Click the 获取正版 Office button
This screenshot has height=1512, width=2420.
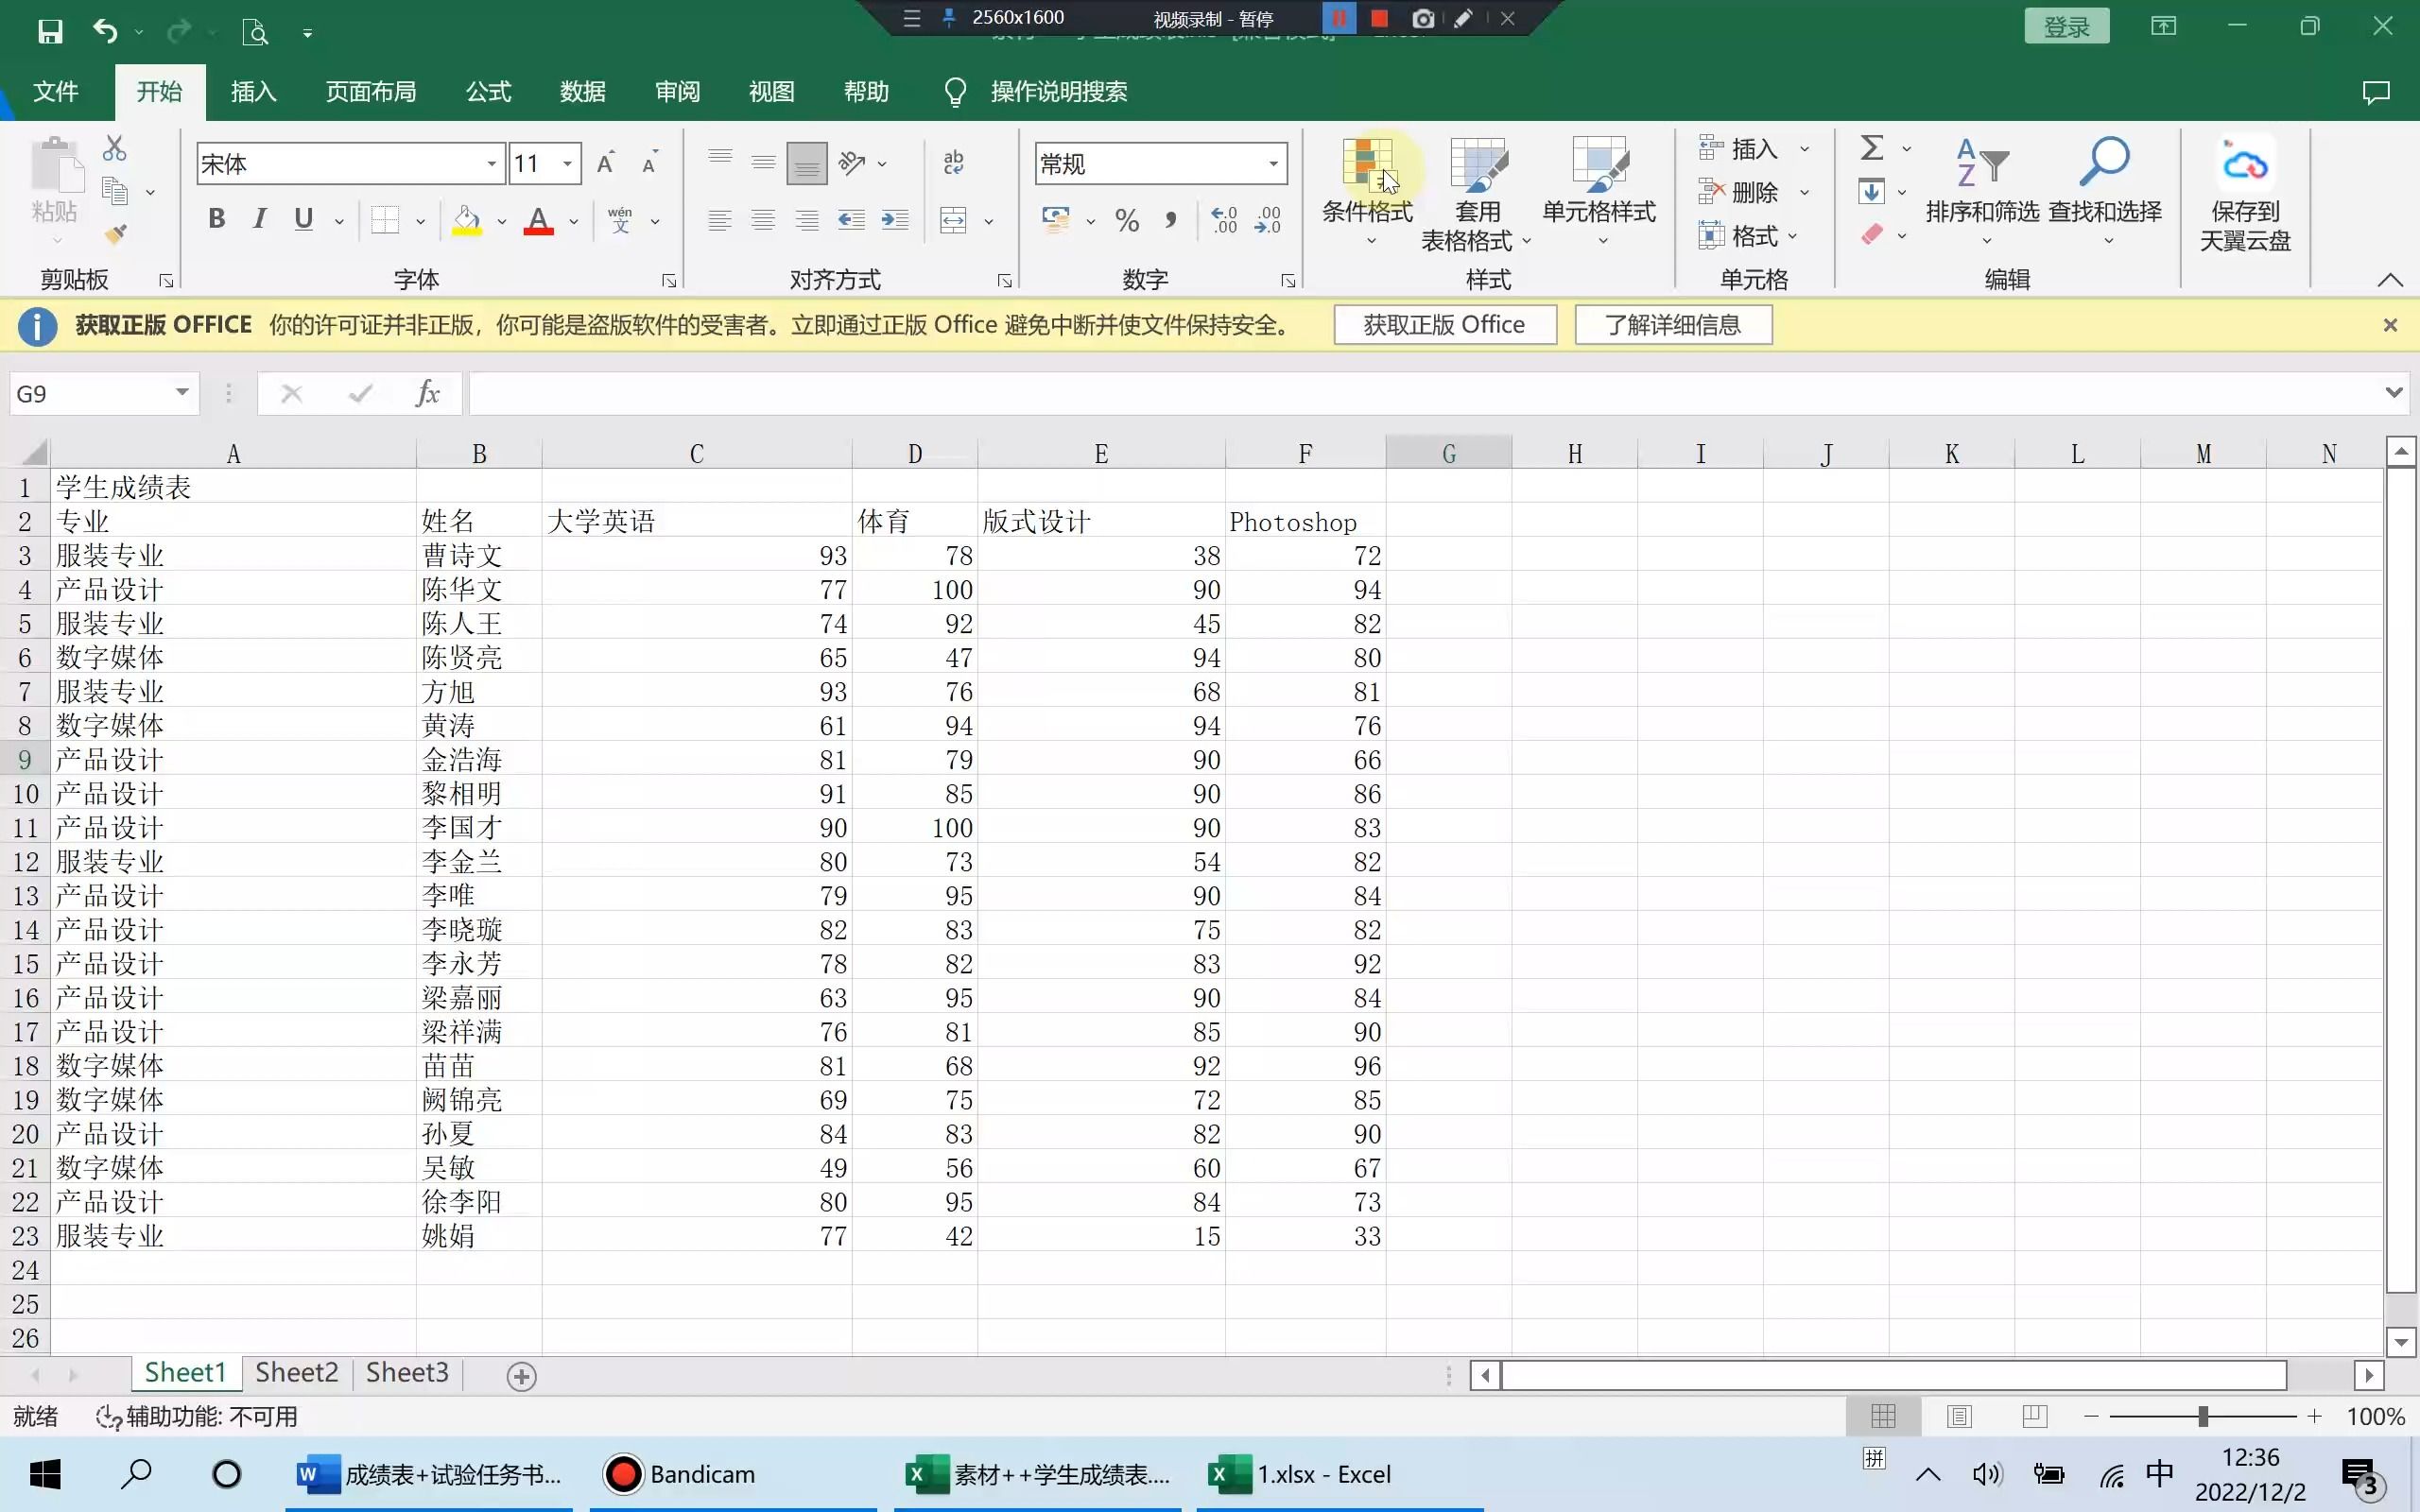(x=1444, y=324)
